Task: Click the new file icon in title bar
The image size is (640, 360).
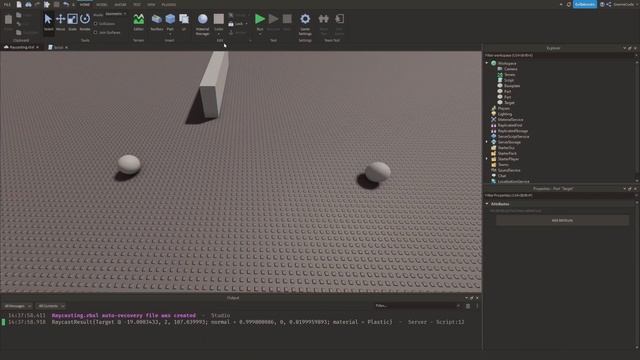Action: (19, 4)
